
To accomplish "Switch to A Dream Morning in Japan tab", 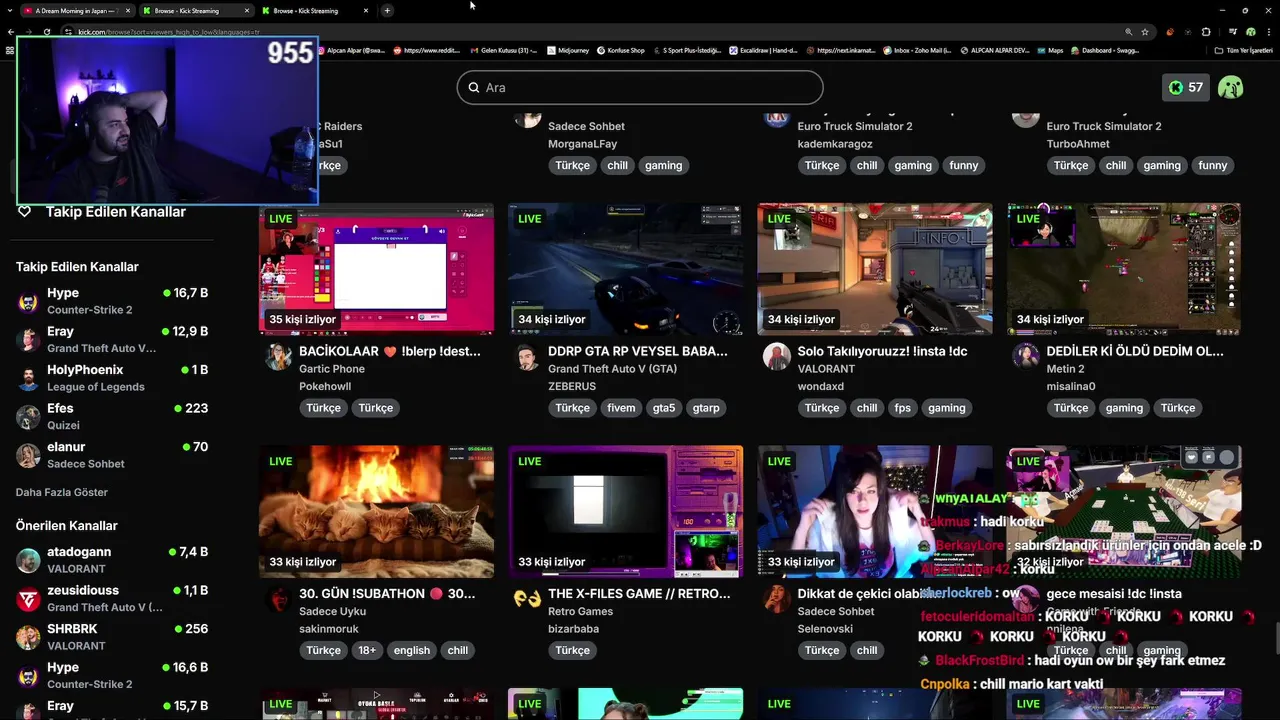I will (75, 11).
